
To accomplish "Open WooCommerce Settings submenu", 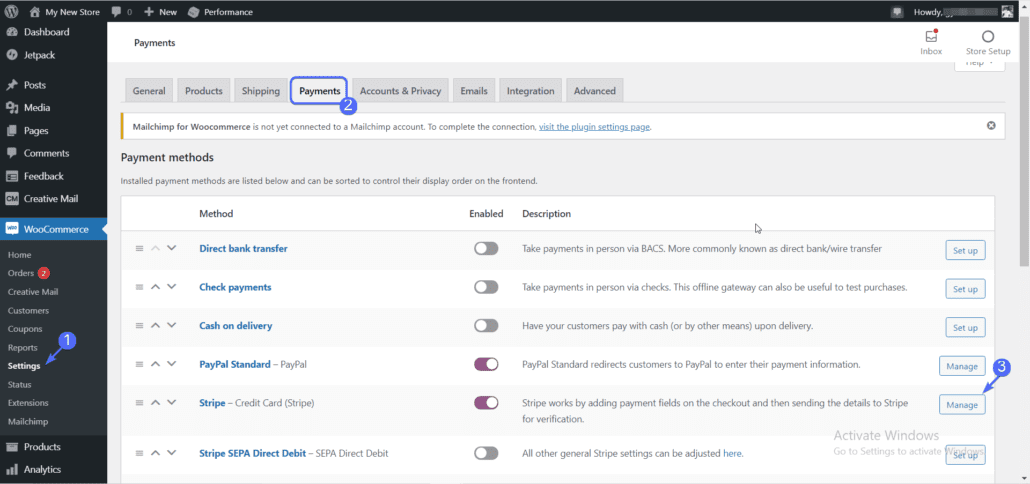I will pyautogui.click(x=24, y=366).
